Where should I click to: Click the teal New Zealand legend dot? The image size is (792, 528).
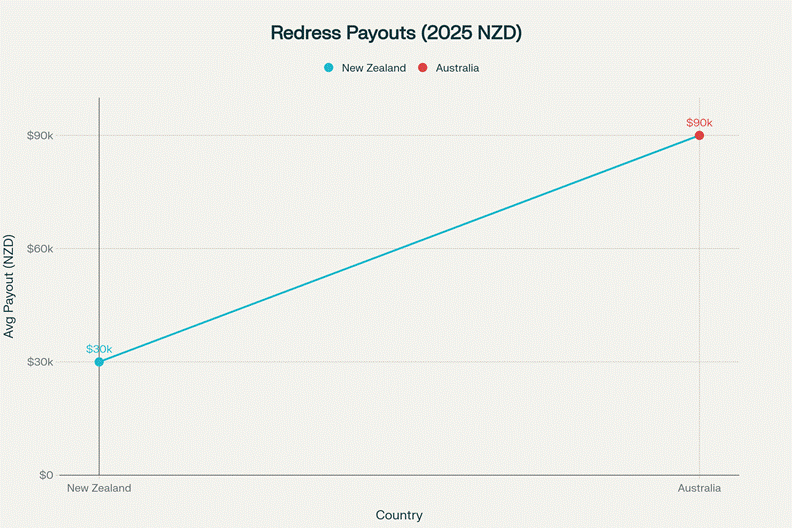click(328, 68)
